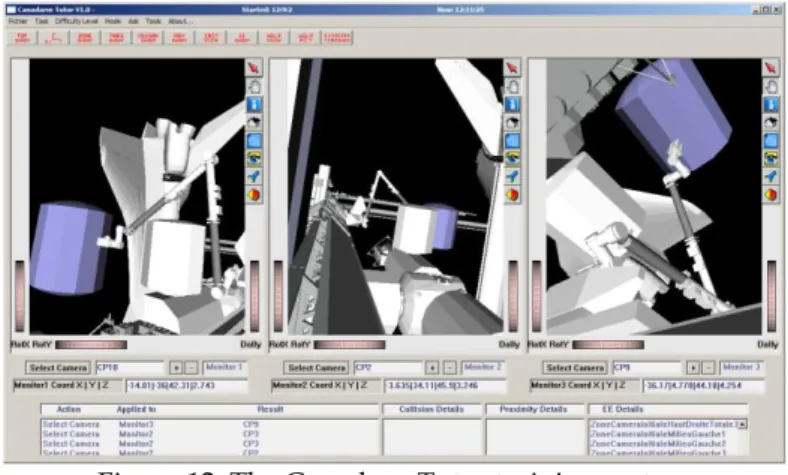Click the cube view icon in Monitor 2
Image resolution: width=788 pixels, height=475 pixels.
[x=512, y=123]
